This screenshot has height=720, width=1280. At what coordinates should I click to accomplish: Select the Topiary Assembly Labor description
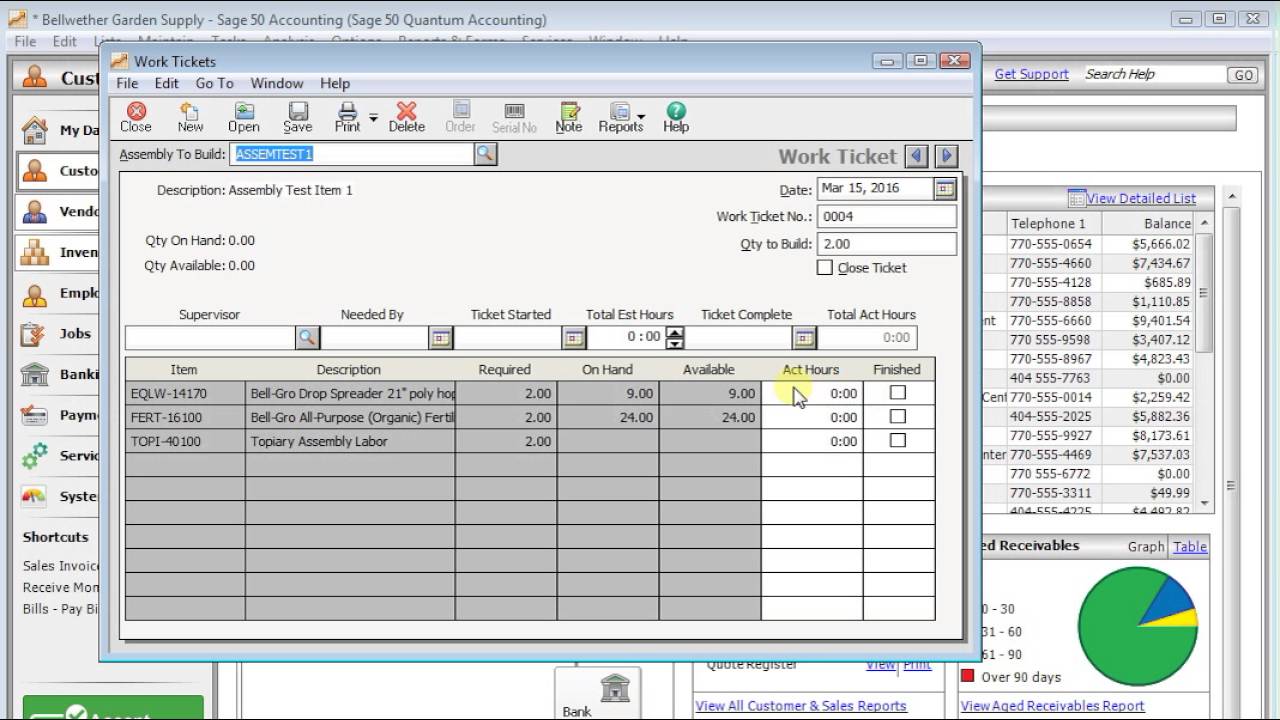(350, 441)
